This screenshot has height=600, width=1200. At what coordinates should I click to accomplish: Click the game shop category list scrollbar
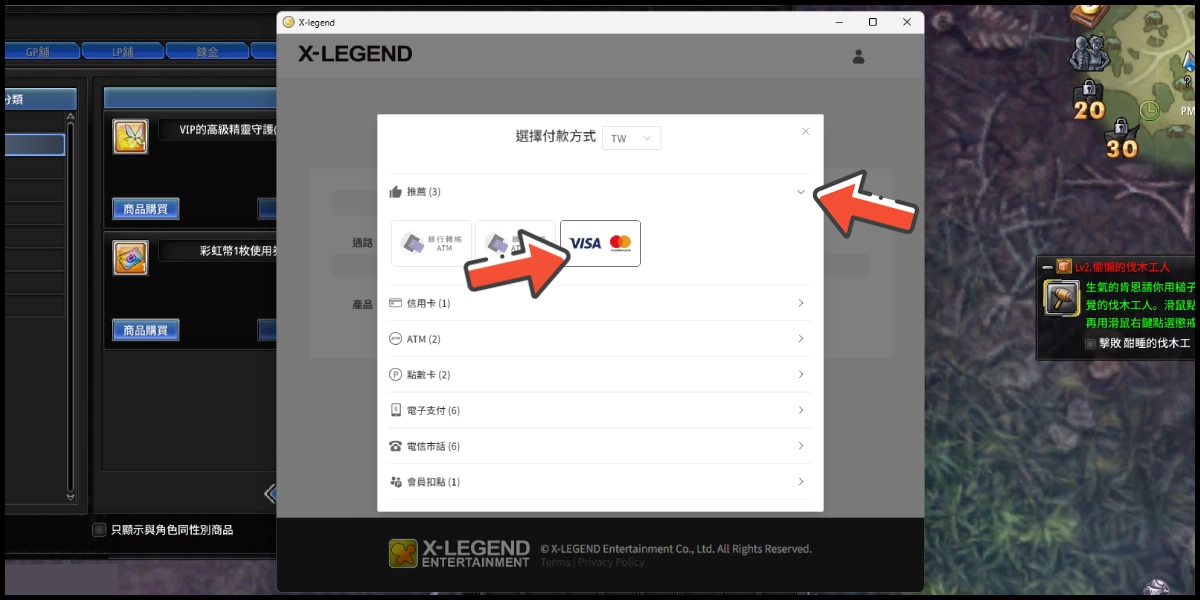(x=70, y=306)
